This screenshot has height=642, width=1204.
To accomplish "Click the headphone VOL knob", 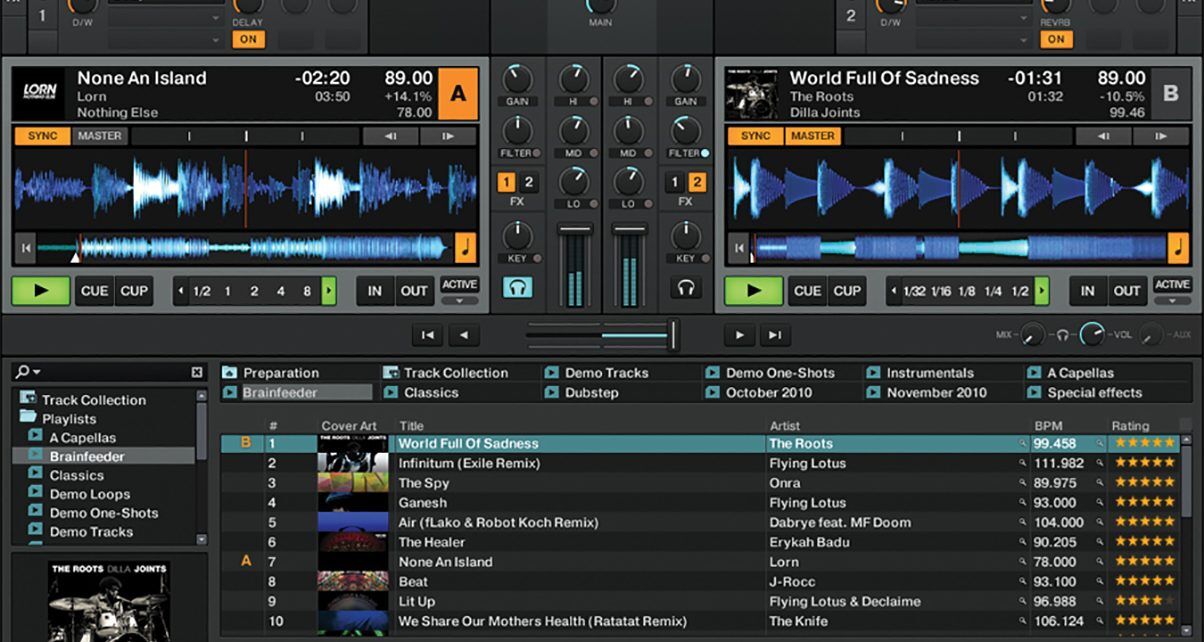I will [x=1092, y=335].
